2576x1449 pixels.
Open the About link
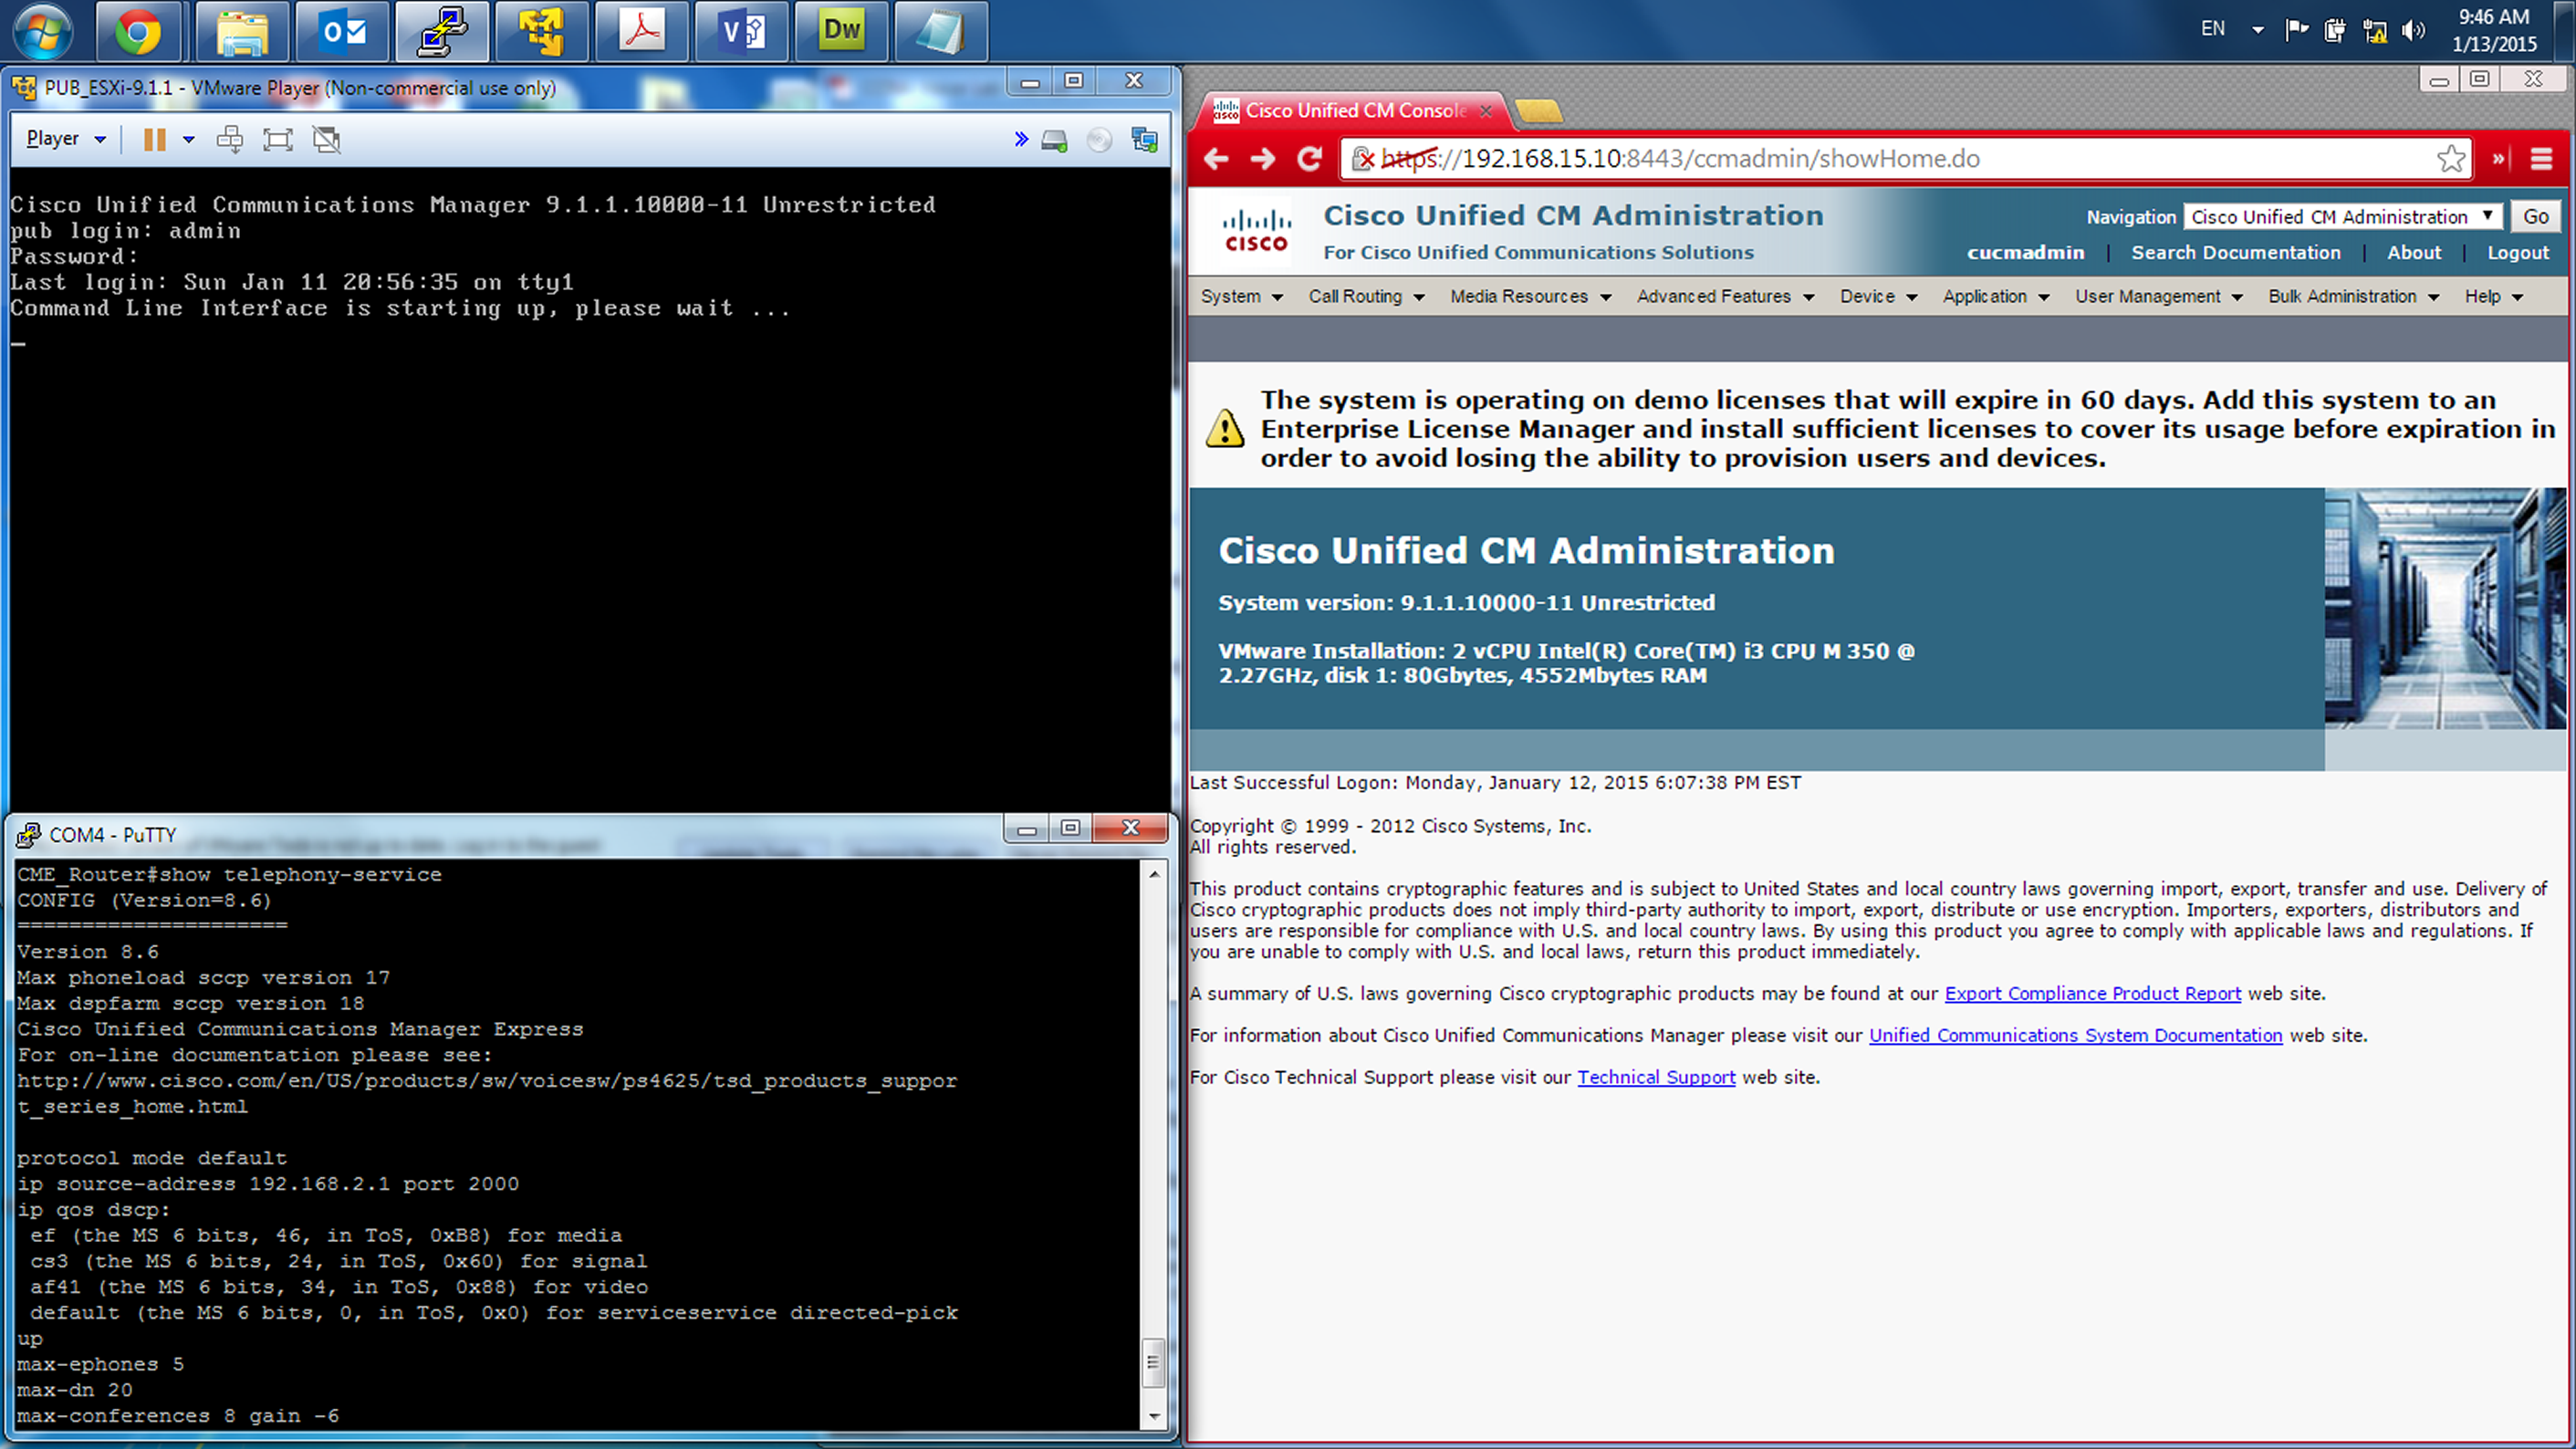tap(2414, 253)
